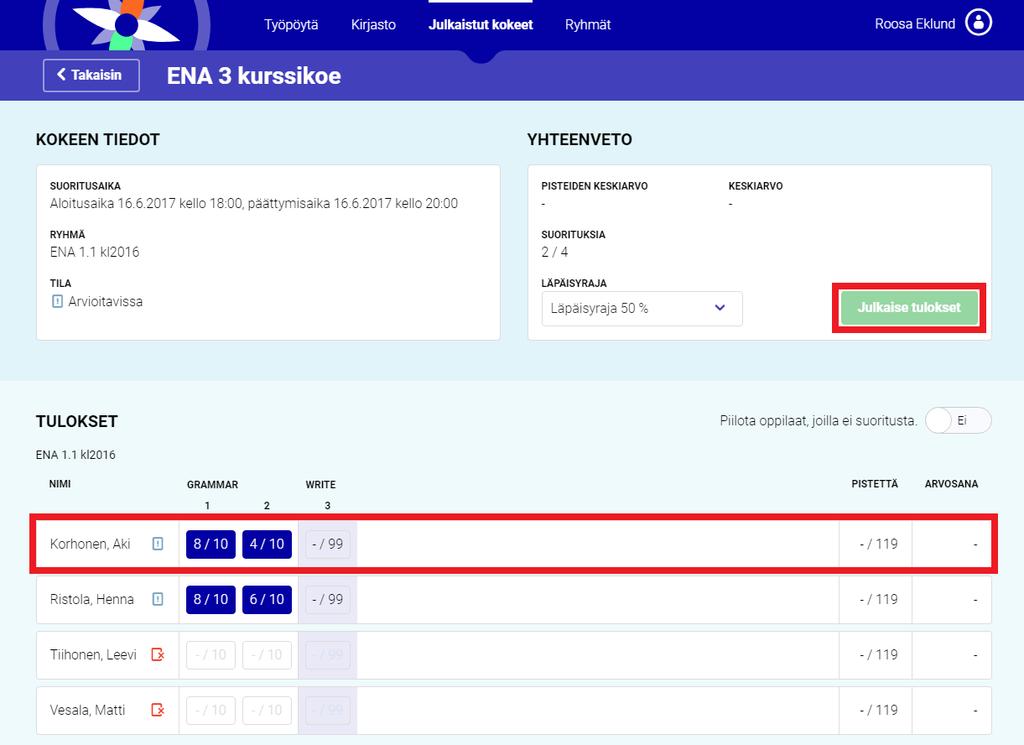
Task: Click the GRAMMAR column header
Action: click(x=212, y=484)
